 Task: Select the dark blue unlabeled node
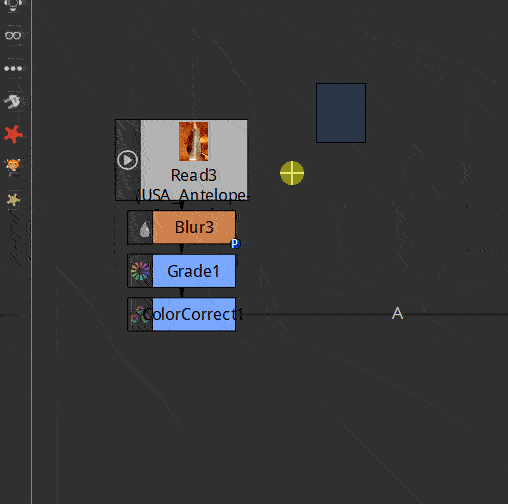pos(341,113)
